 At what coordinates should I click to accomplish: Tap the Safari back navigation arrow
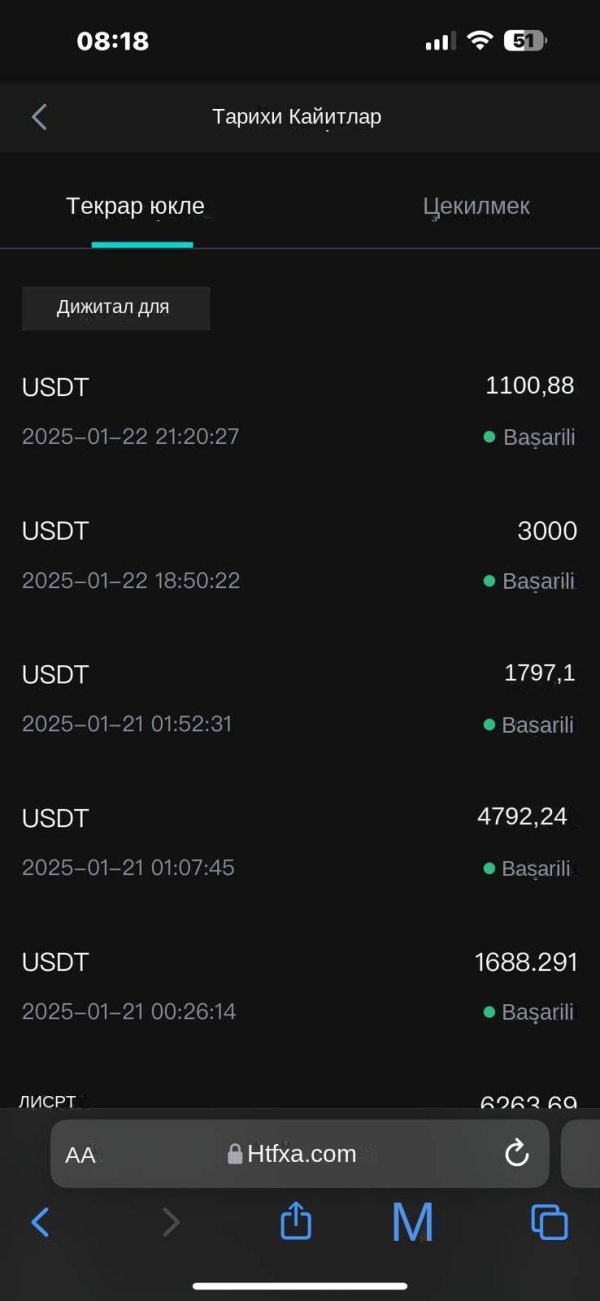[x=40, y=1221]
